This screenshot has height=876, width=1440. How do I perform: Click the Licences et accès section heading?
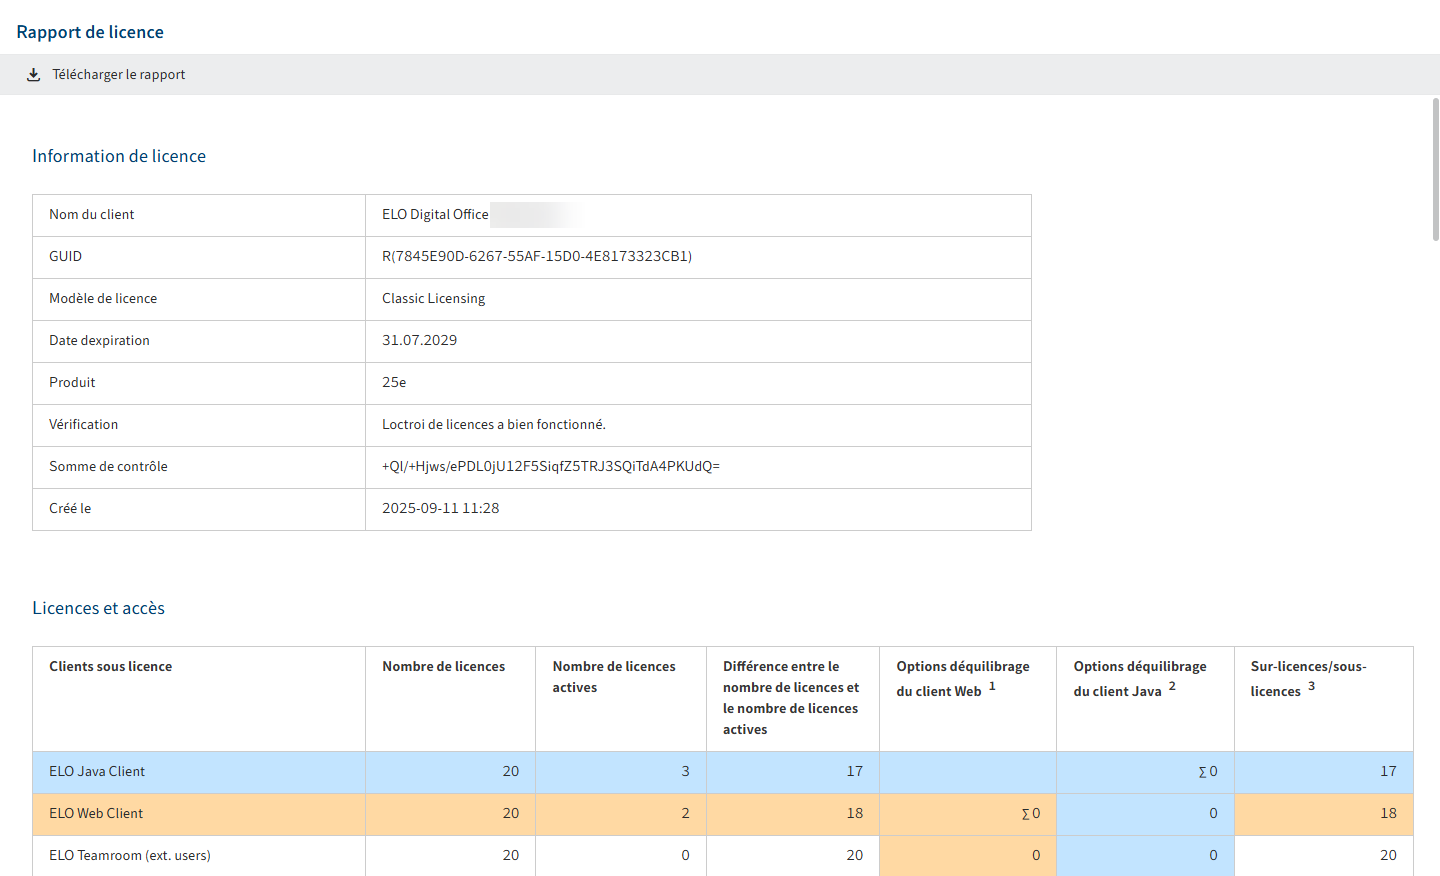point(98,608)
